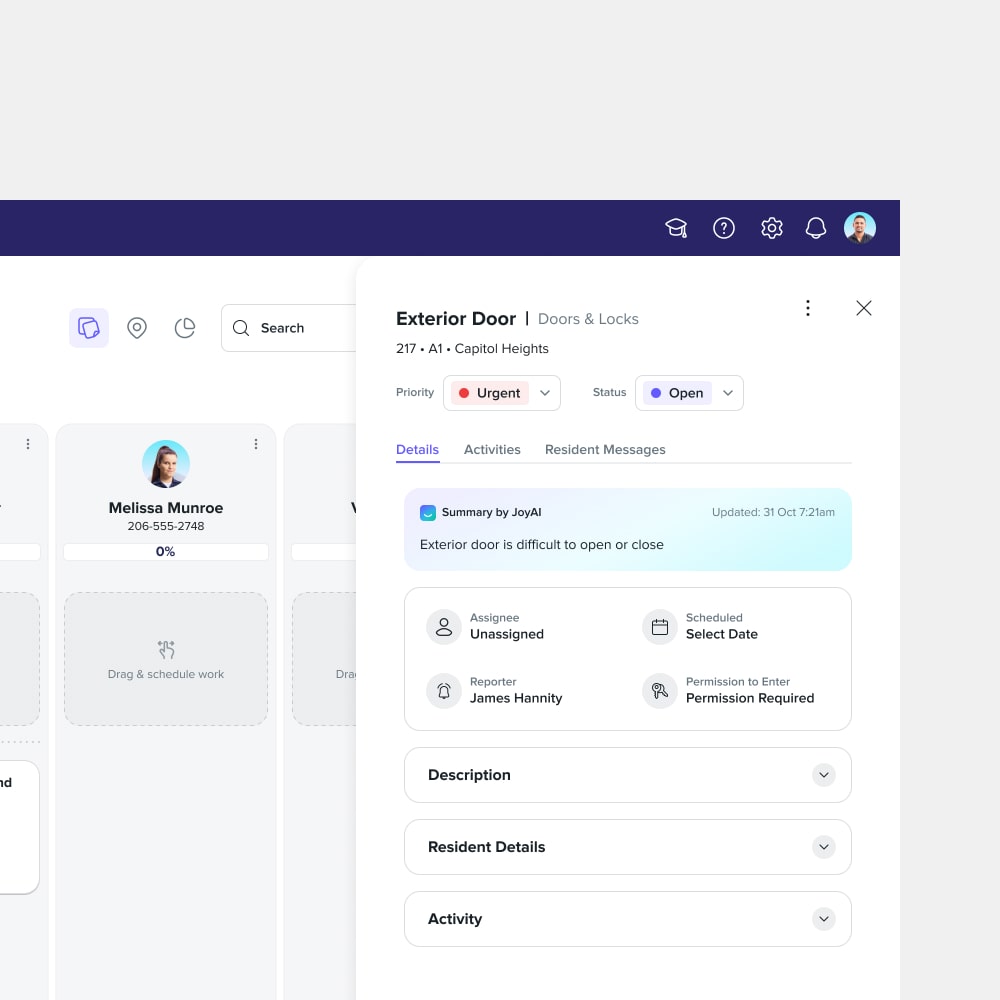Expand the Resident Details section
Viewport: 1000px width, 1000px height.
coord(628,847)
